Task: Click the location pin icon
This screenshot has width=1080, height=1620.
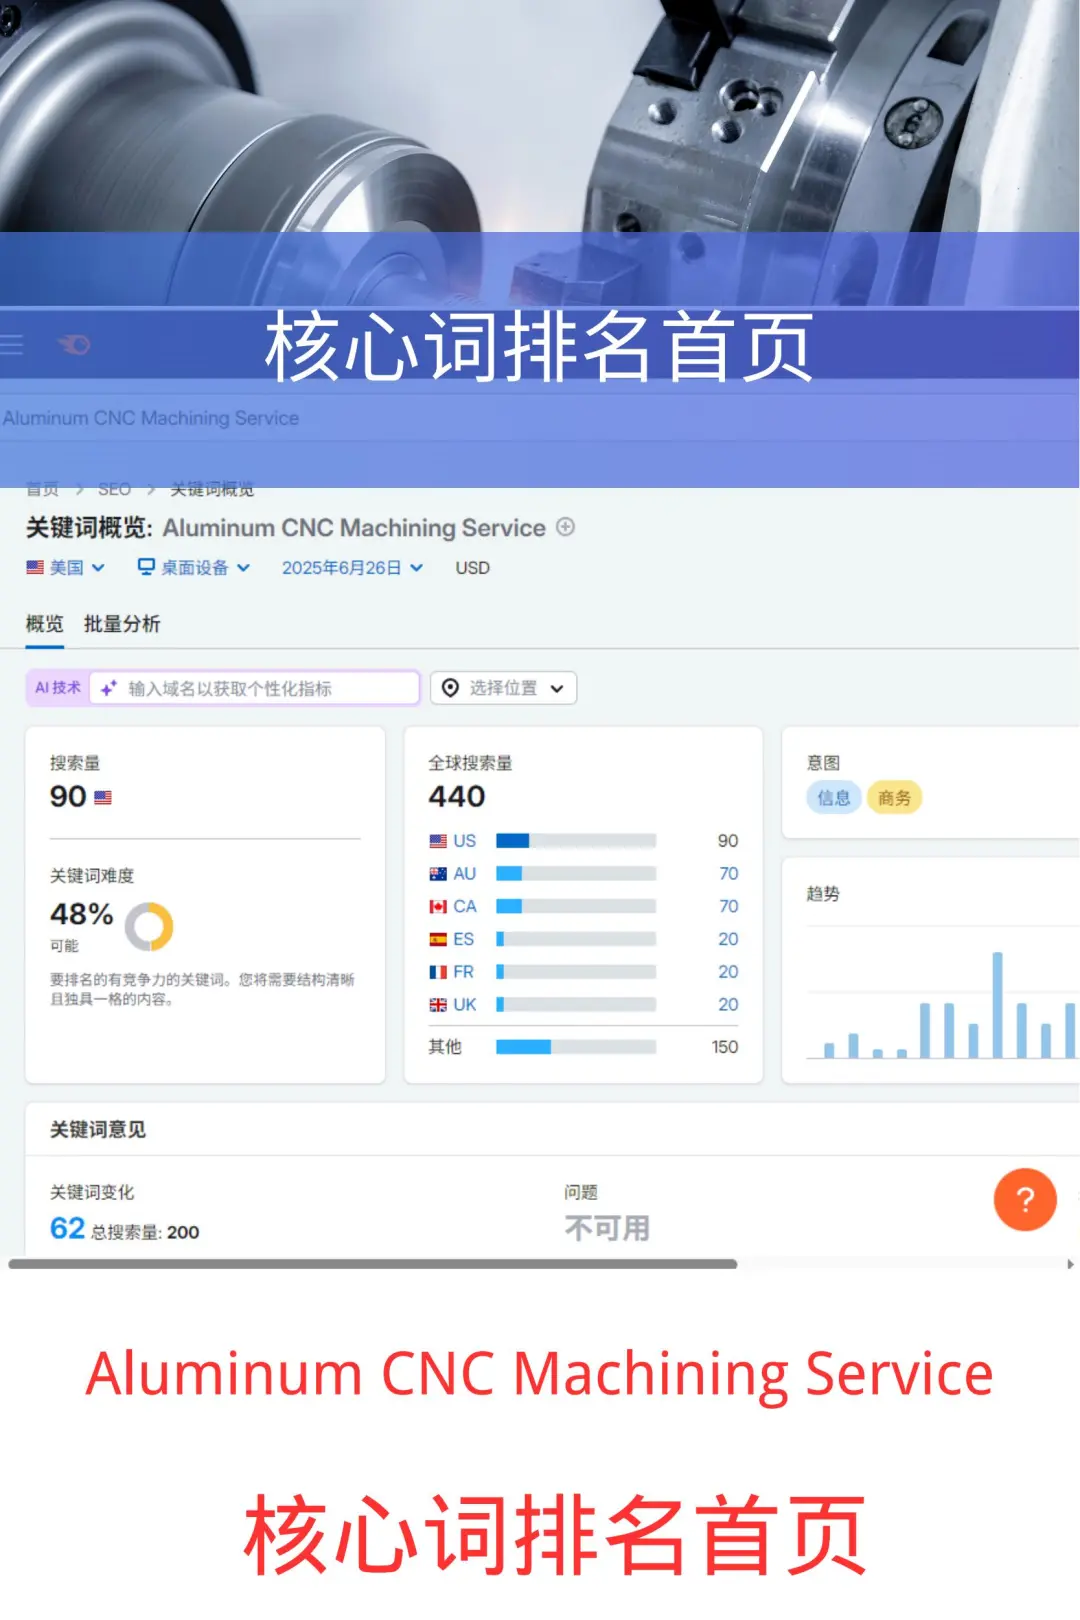Action: 450,688
